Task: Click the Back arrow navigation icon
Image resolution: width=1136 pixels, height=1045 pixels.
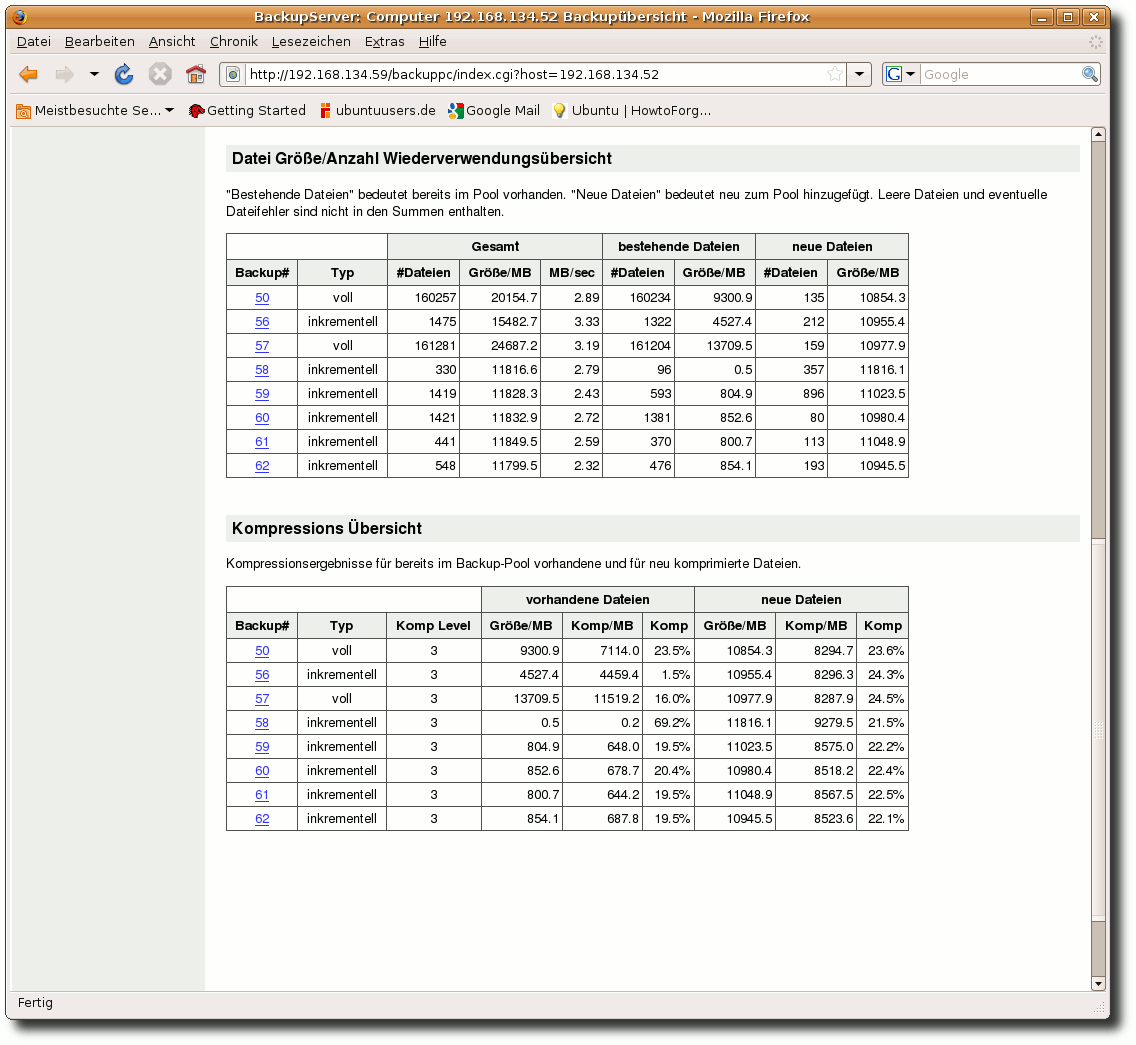Action: click(x=28, y=74)
